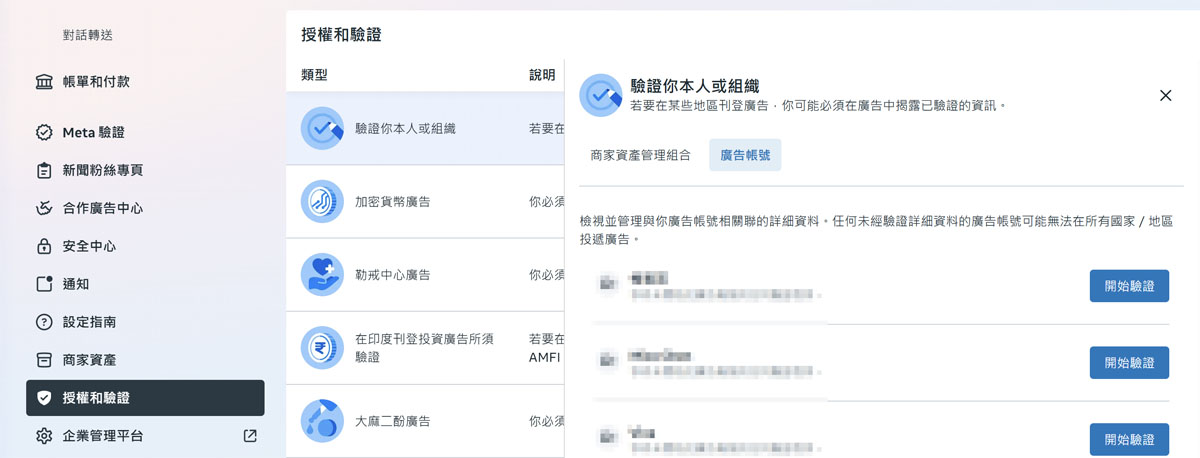Screen dimensions: 1200x458
Task: Click the 安全中心 lock icon
Action: click(x=44, y=246)
